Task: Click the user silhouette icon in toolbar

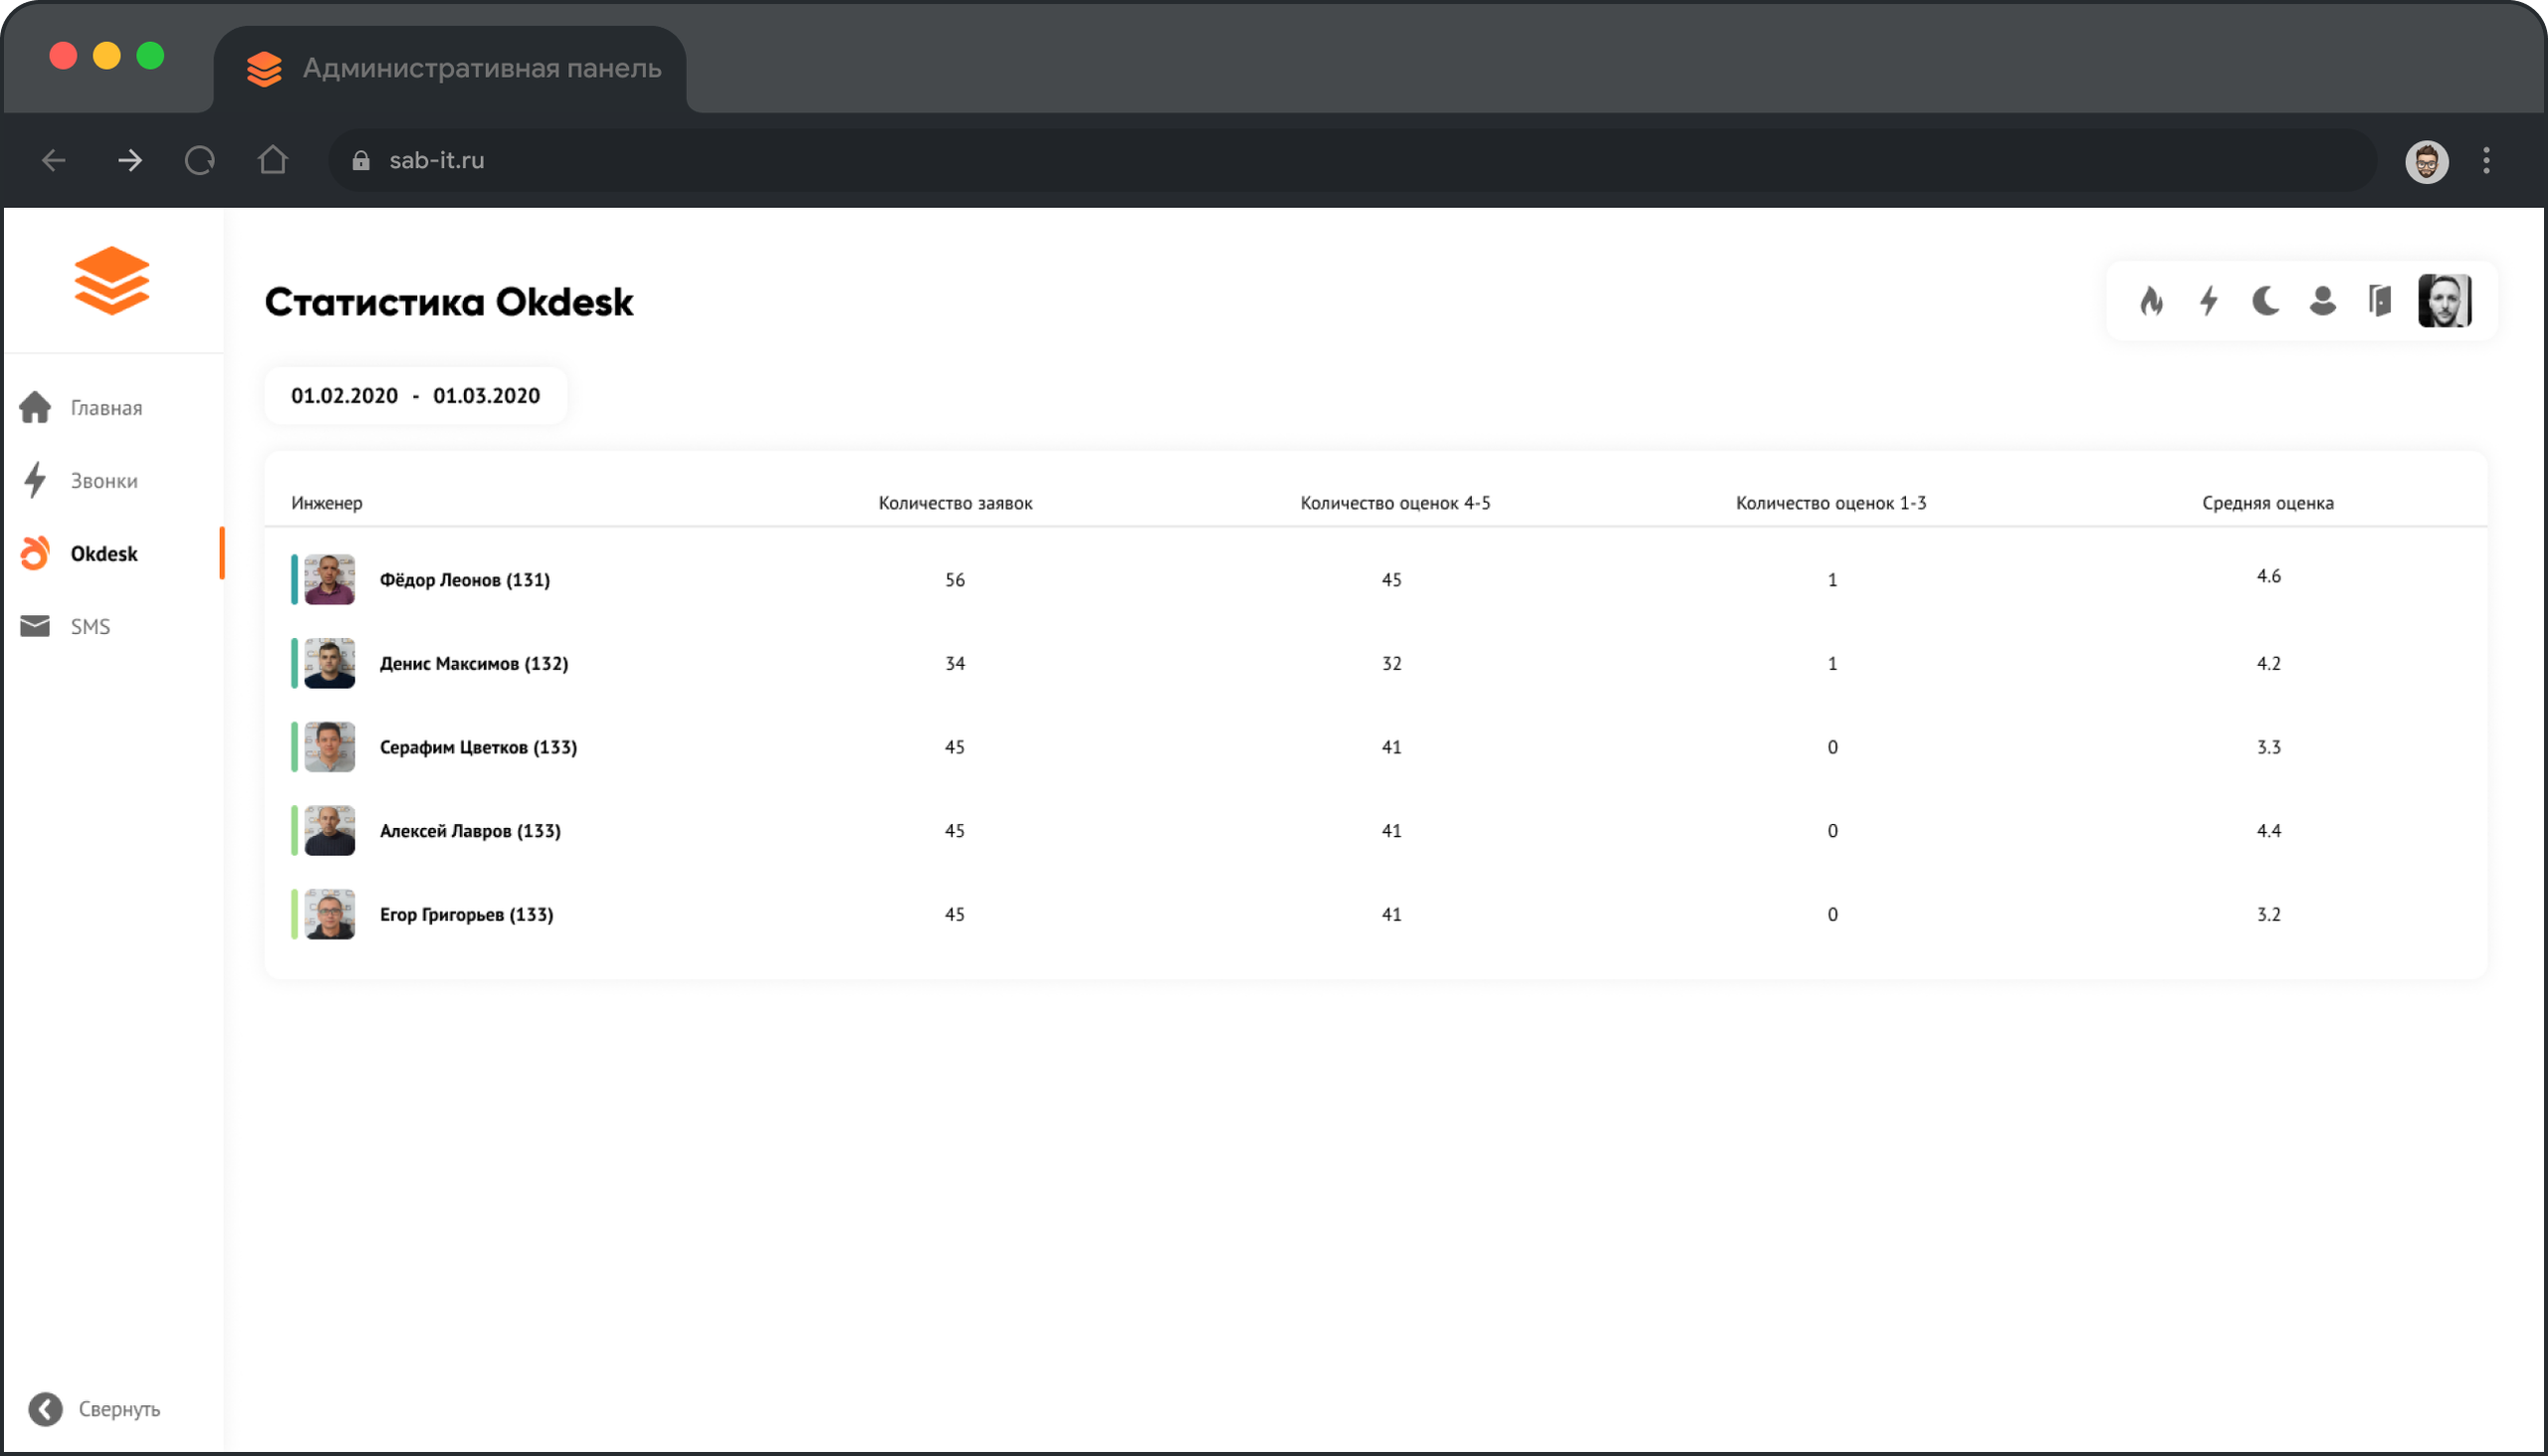Action: (2322, 301)
